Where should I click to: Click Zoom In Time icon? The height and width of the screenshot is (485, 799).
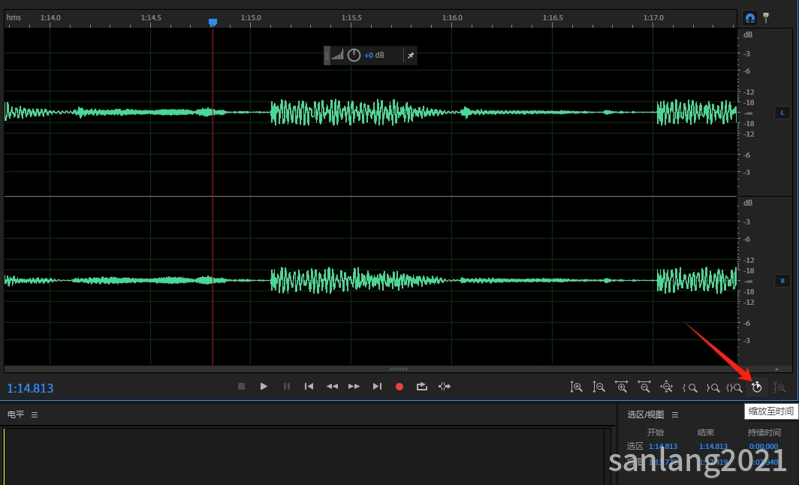point(621,387)
